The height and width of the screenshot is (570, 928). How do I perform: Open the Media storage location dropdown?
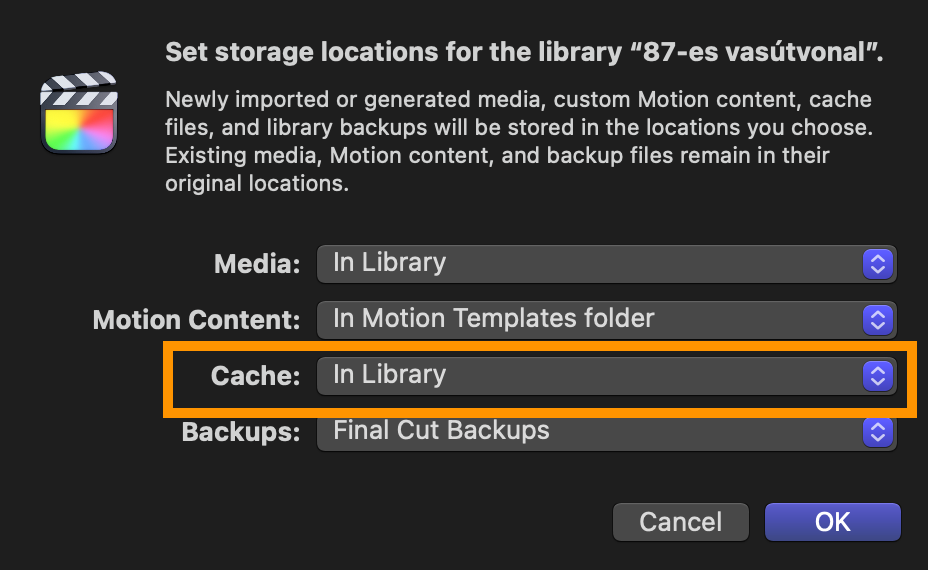pyautogui.click(x=607, y=264)
